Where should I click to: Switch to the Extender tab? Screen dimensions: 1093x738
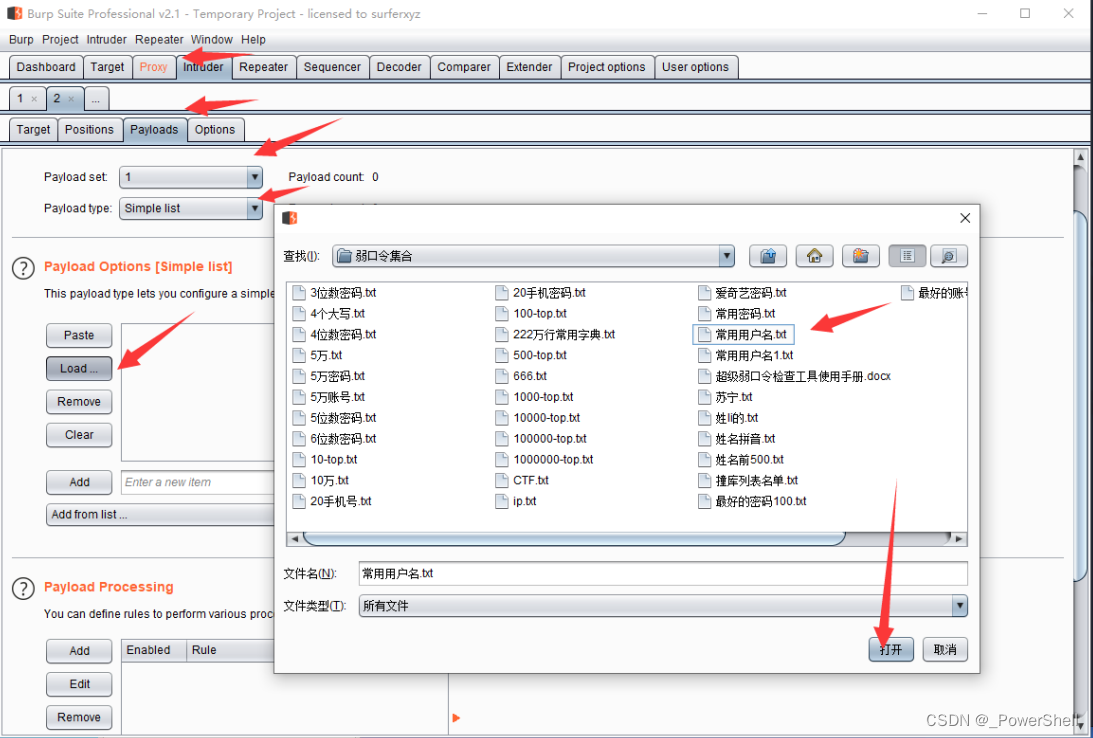(x=529, y=67)
